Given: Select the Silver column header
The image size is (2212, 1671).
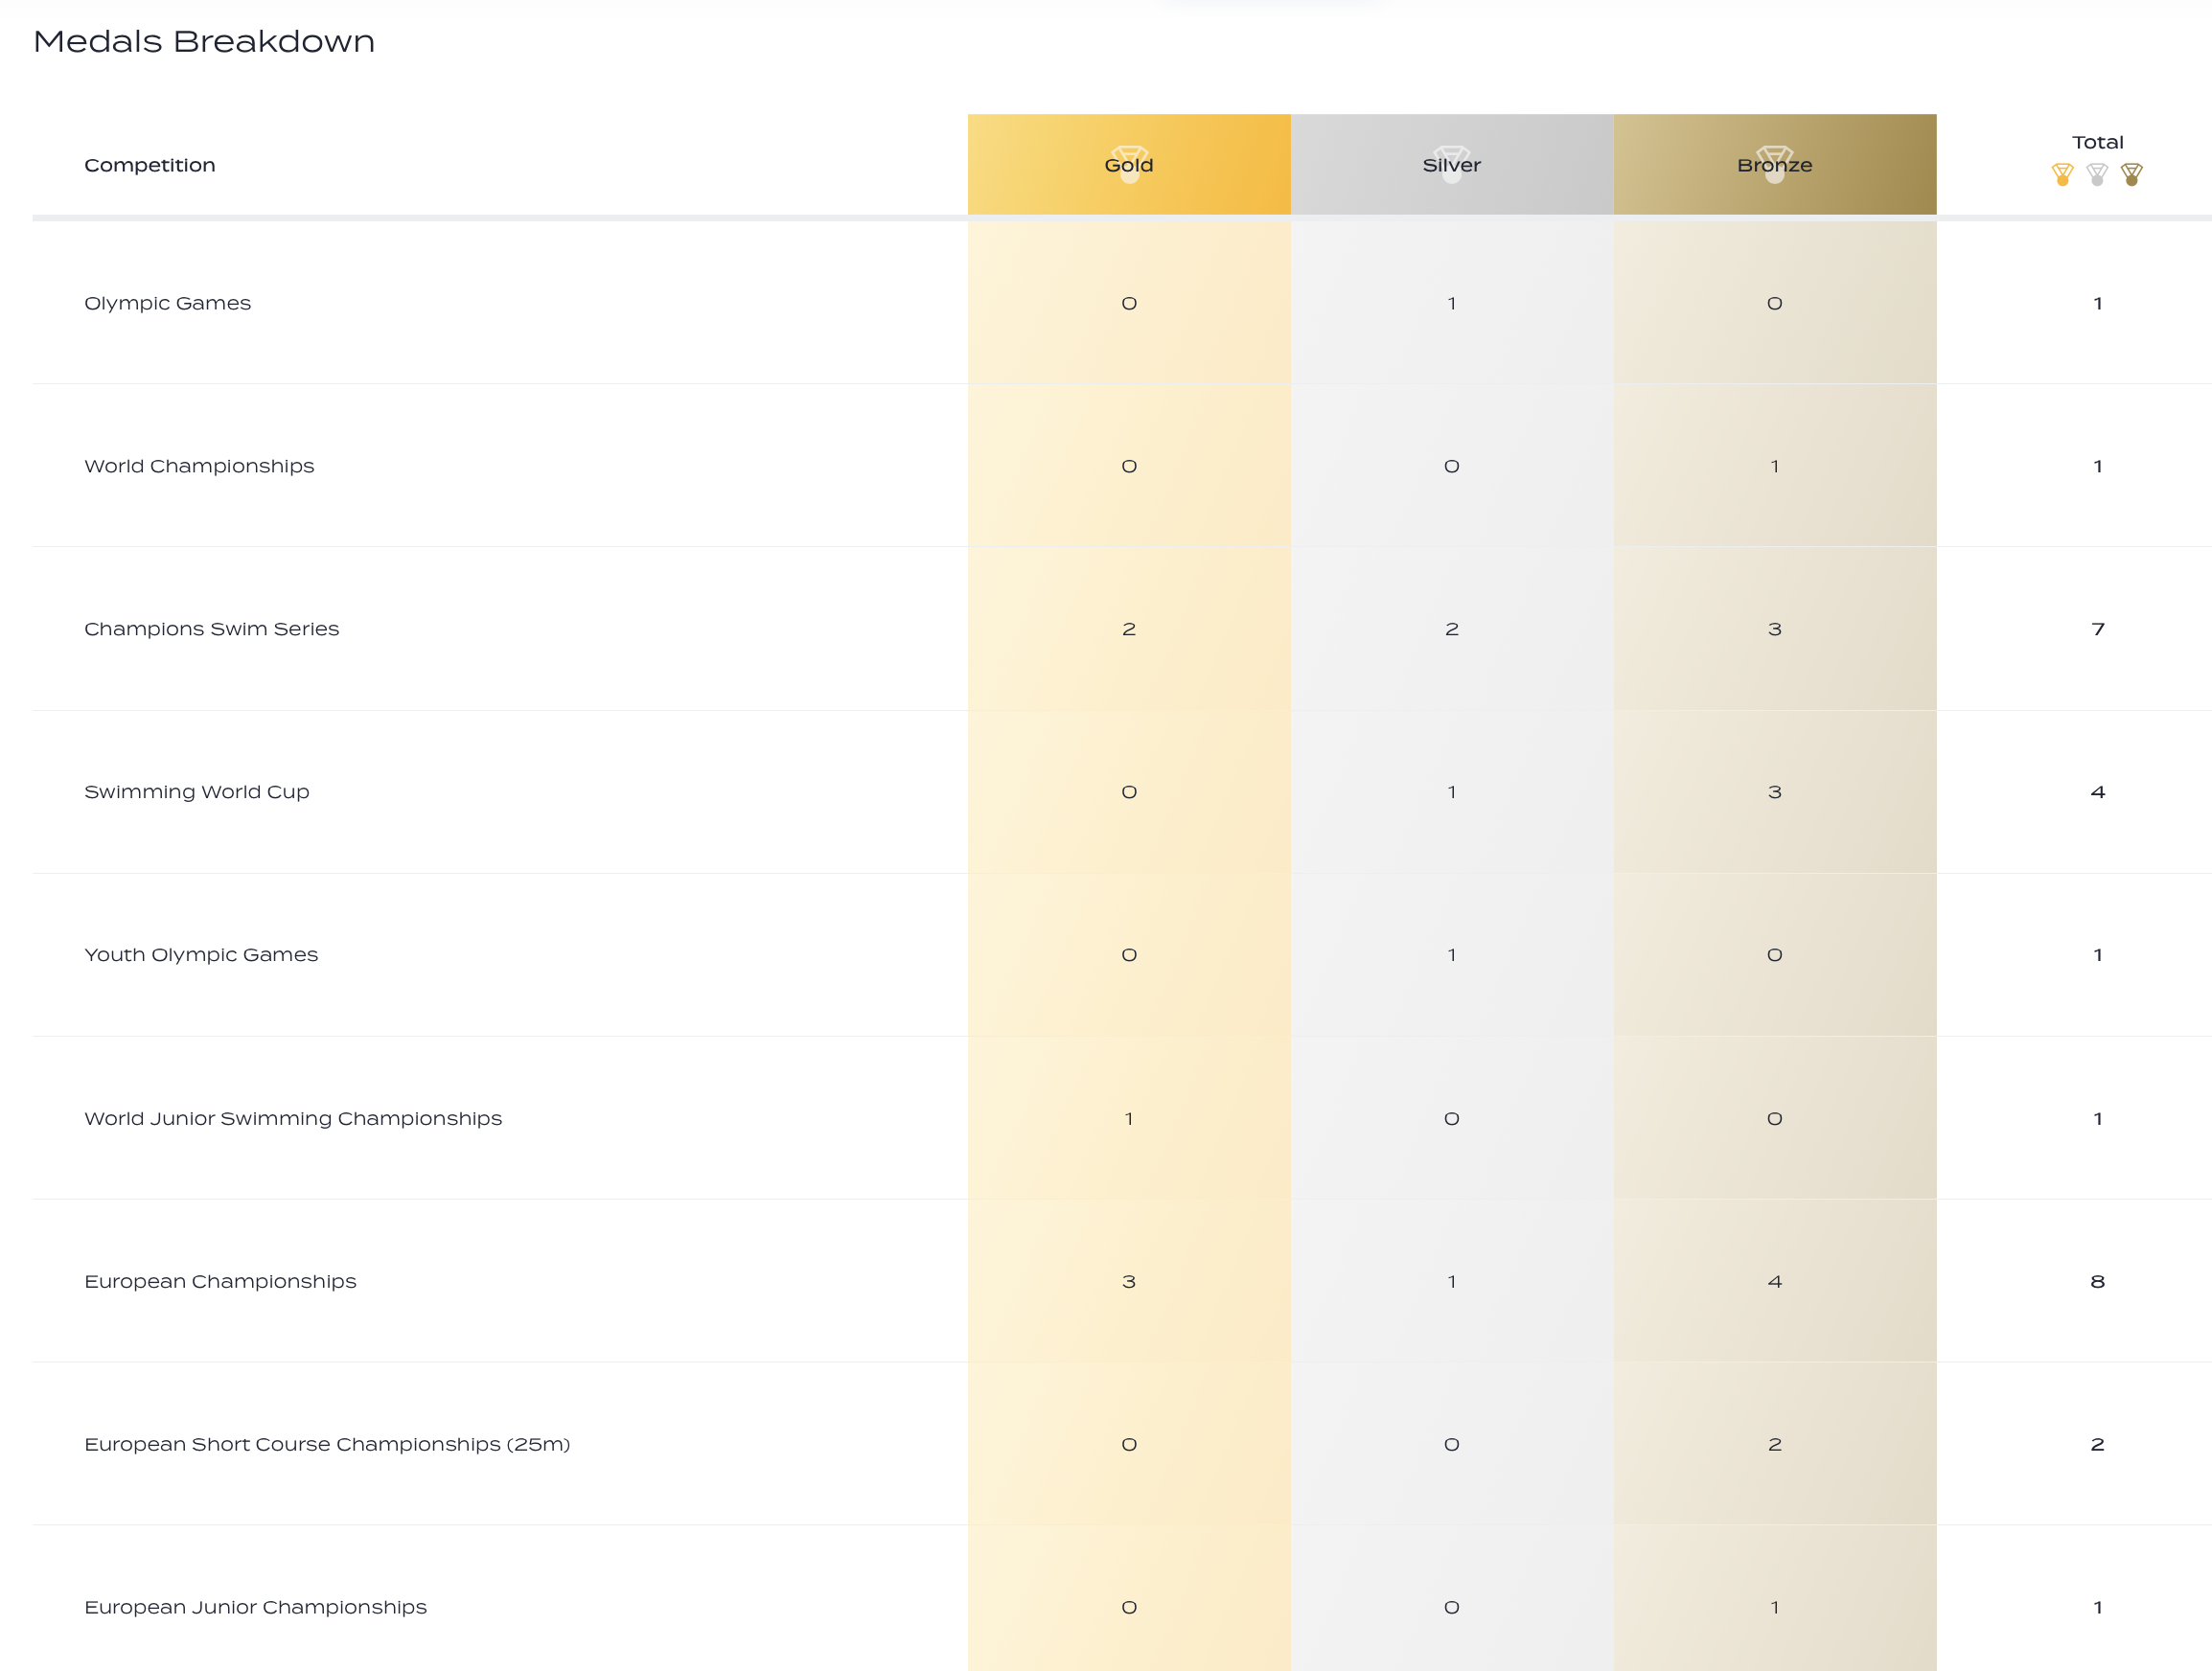Looking at the screenshot, I should 1452,164.
